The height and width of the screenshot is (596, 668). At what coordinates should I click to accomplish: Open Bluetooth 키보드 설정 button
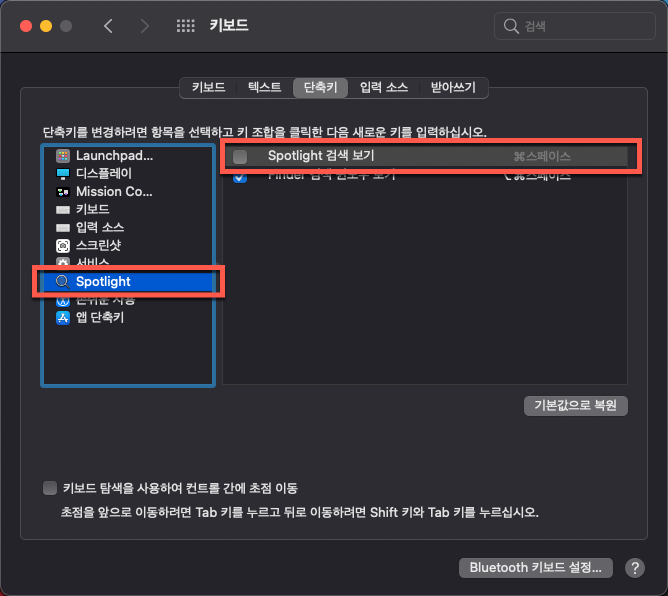(536, 567)
